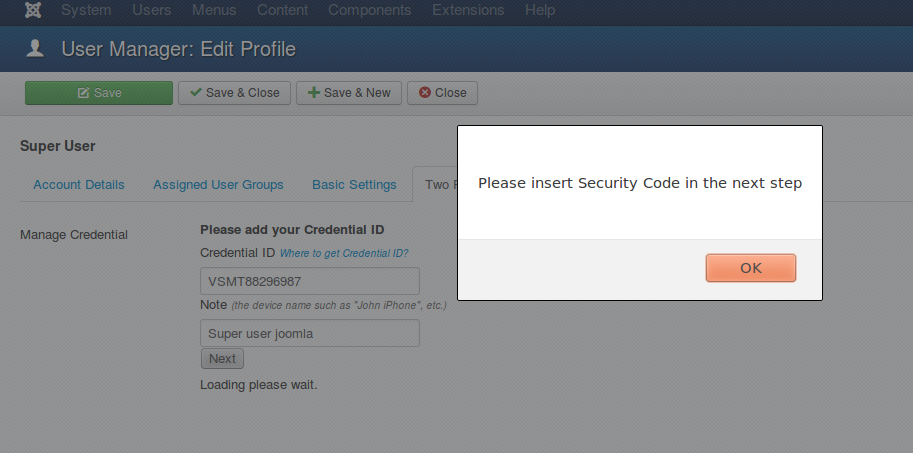
Task: Open the System menu
Action: 86,10
